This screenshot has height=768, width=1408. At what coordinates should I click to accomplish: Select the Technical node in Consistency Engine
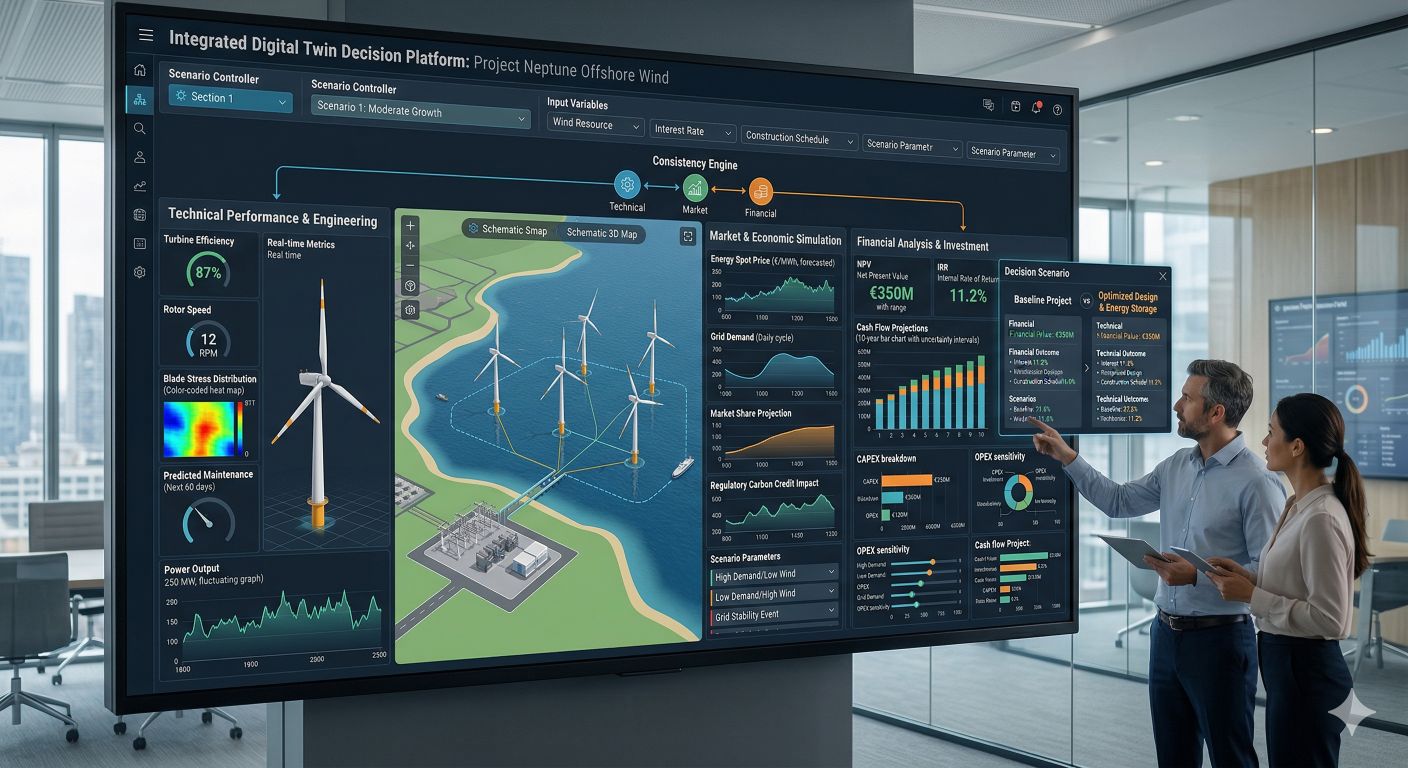pos(627,184)
